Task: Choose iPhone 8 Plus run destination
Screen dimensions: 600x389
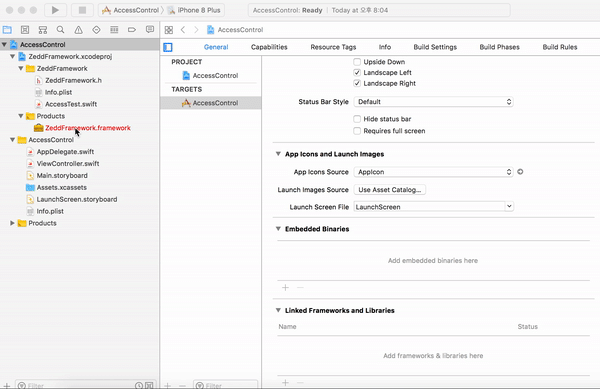Action: click(x=194, y=10)
